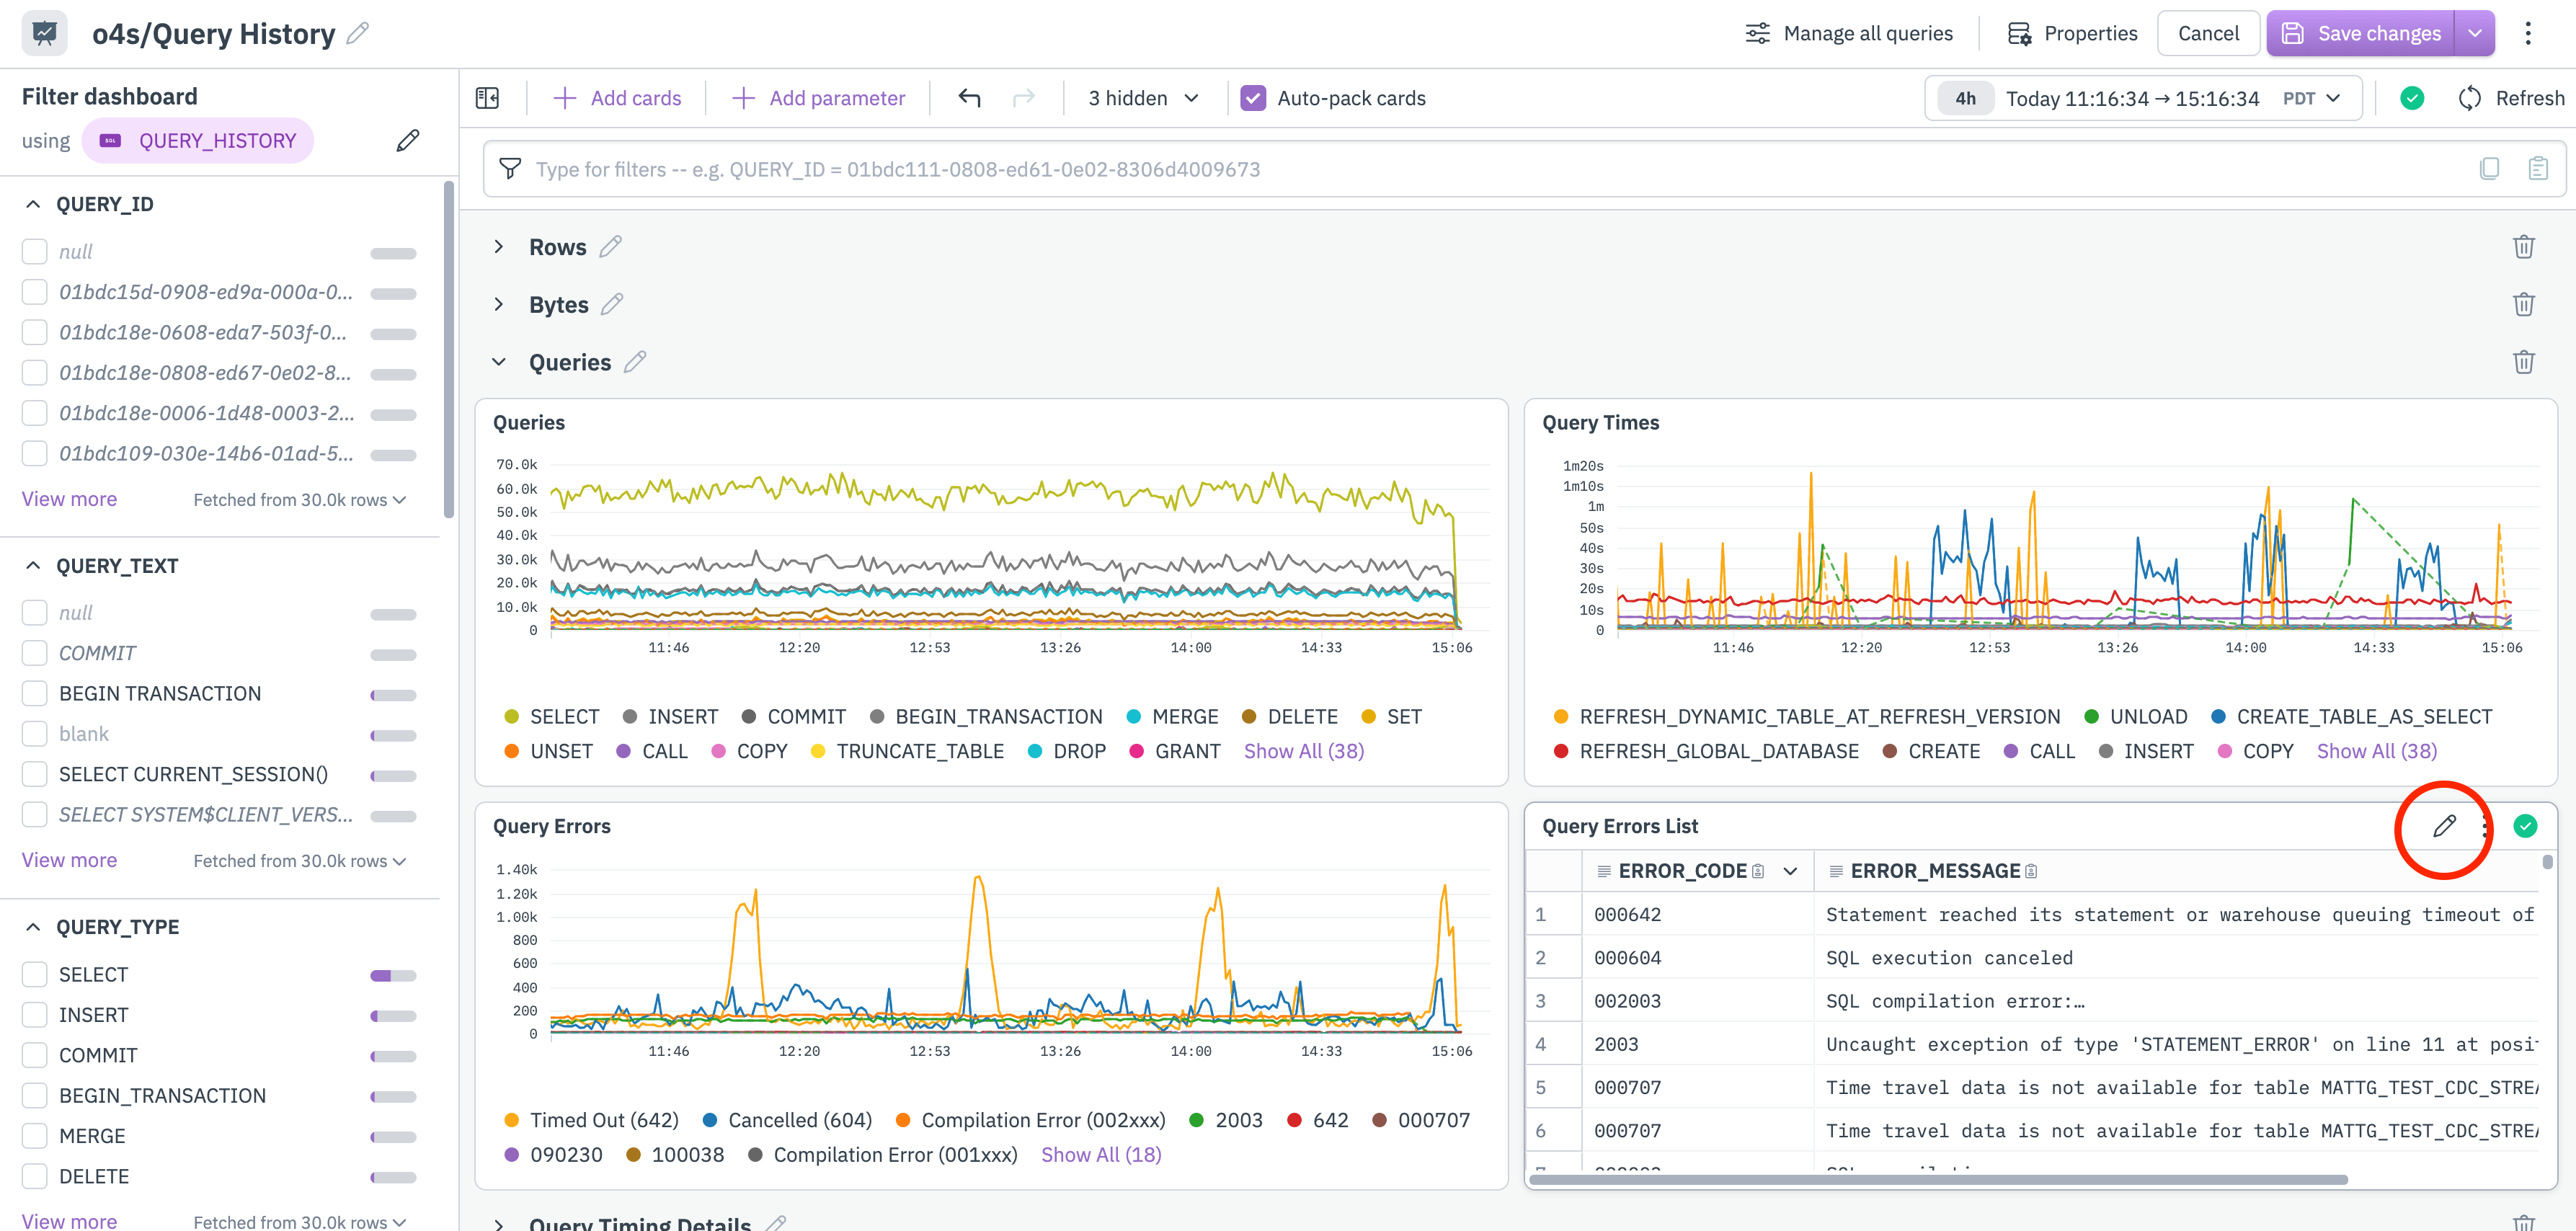
Task: Click paste filters clipboard icon
Action: (x=2538, y=169)
